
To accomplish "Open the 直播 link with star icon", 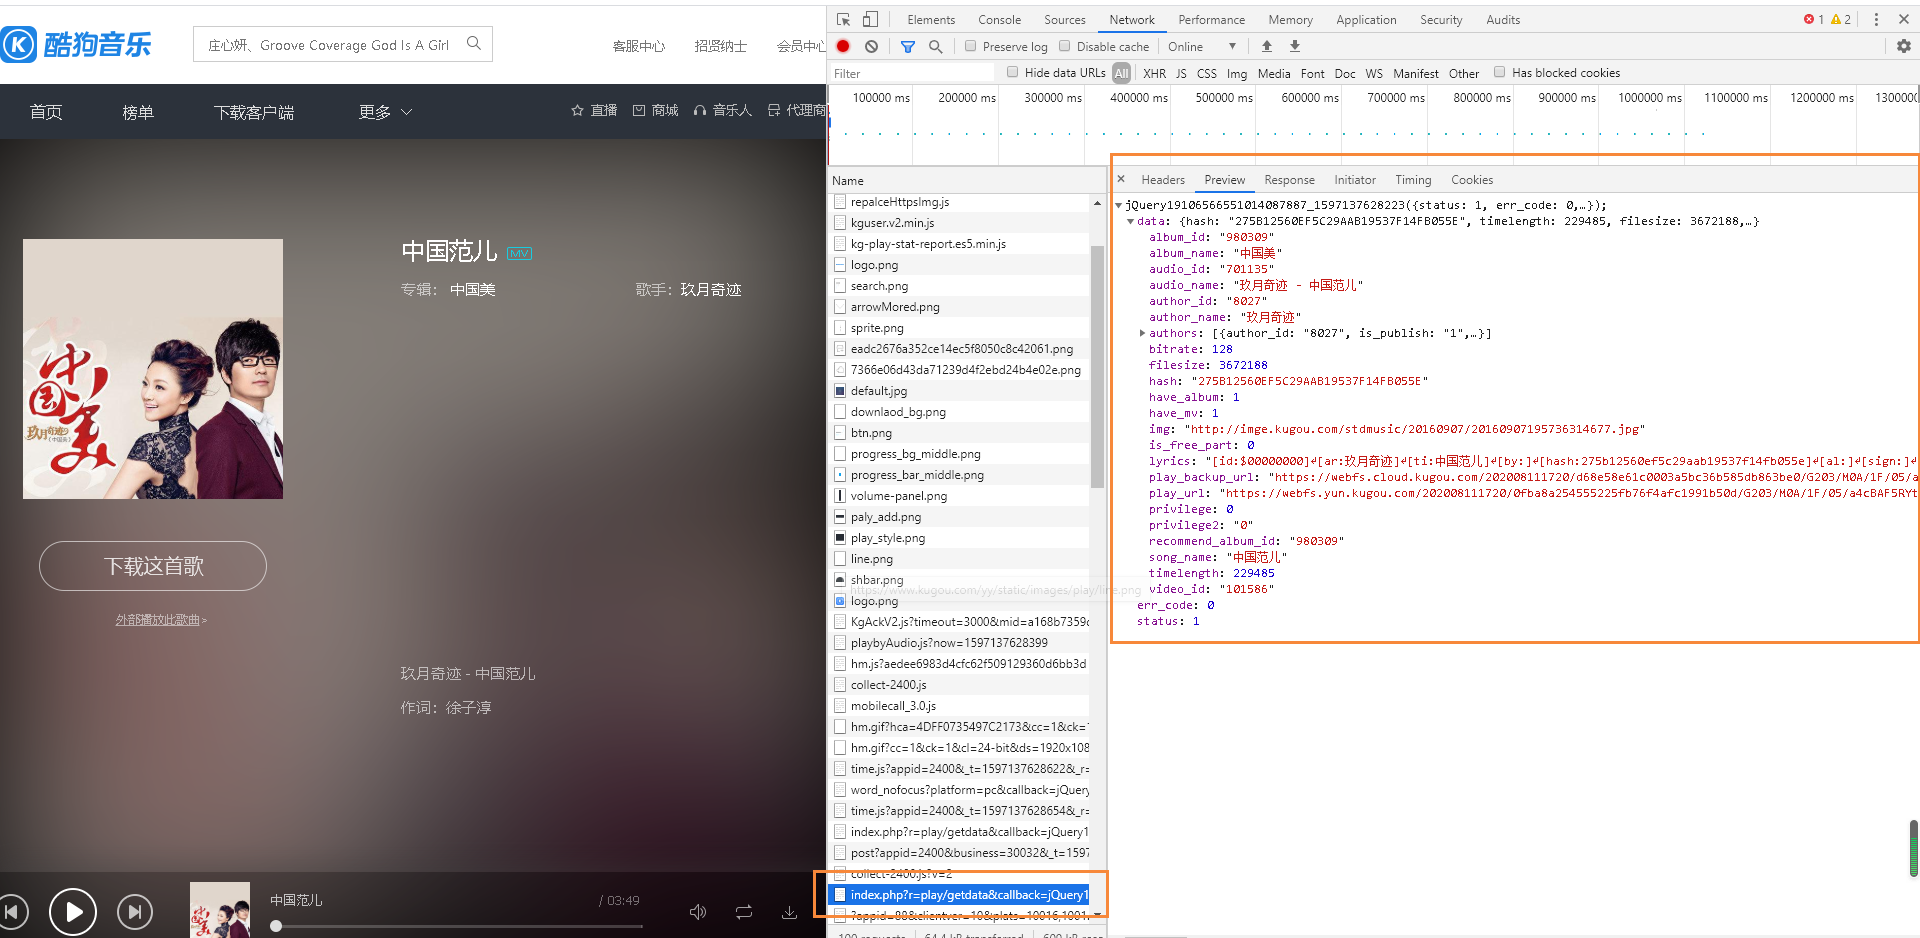I will point(594,110).
